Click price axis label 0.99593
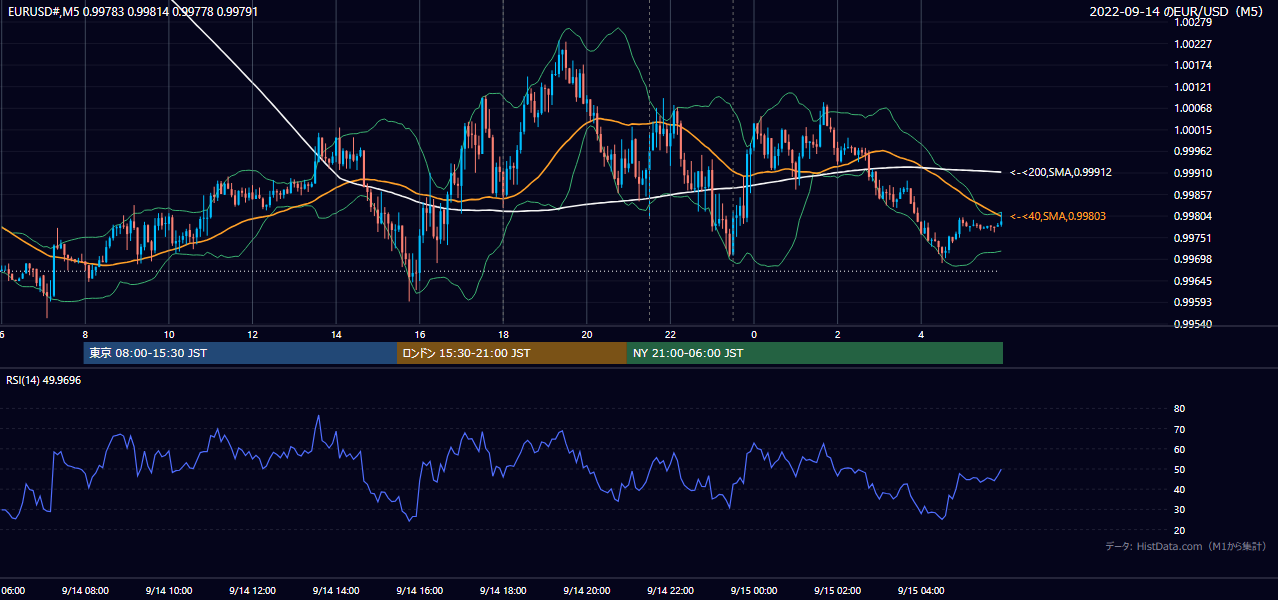The height and width of the screenshot is (600, 1278). coord(1194,302)
